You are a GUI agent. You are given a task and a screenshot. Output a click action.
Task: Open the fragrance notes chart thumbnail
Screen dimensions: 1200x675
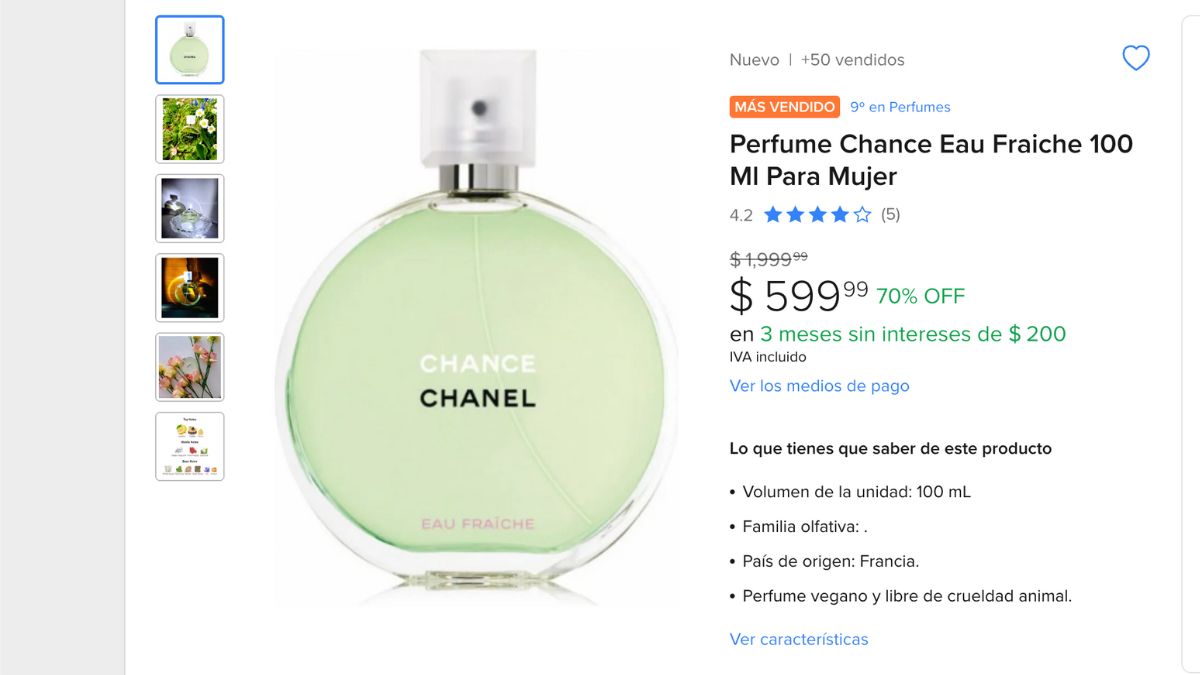point(190,446)
